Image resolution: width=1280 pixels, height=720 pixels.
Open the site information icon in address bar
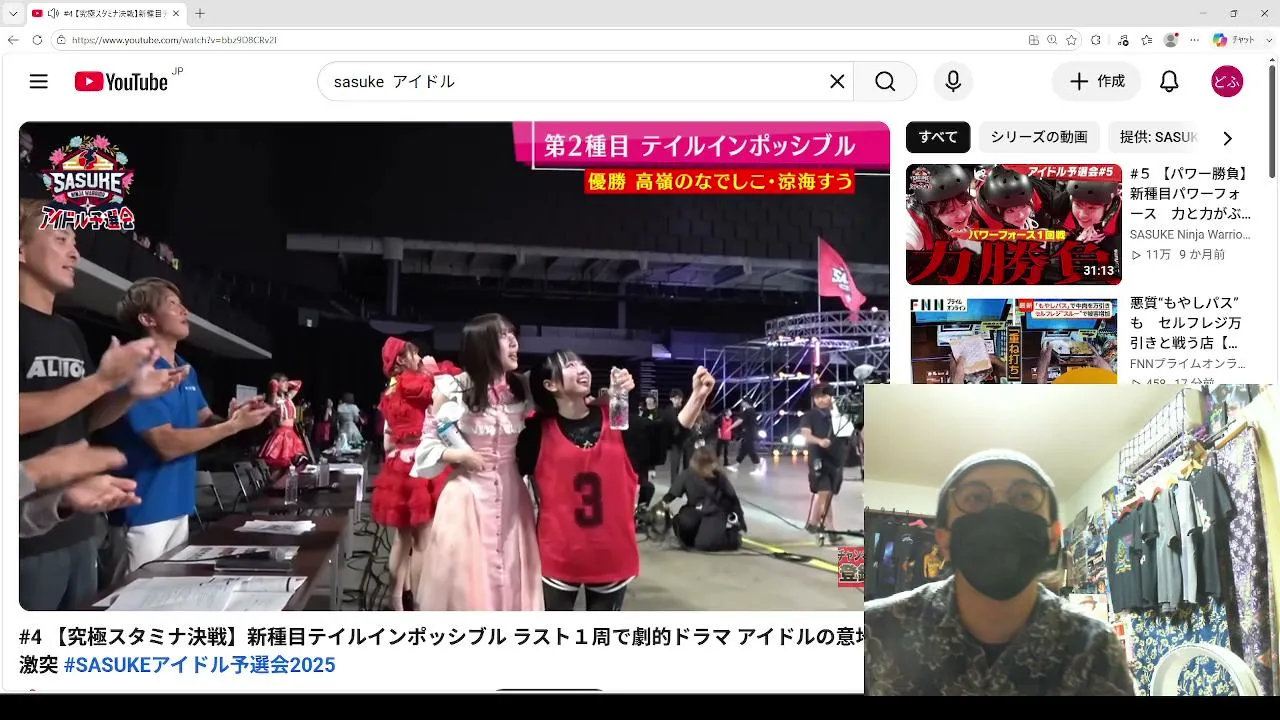pyautogui.click(x=61, y=40)
